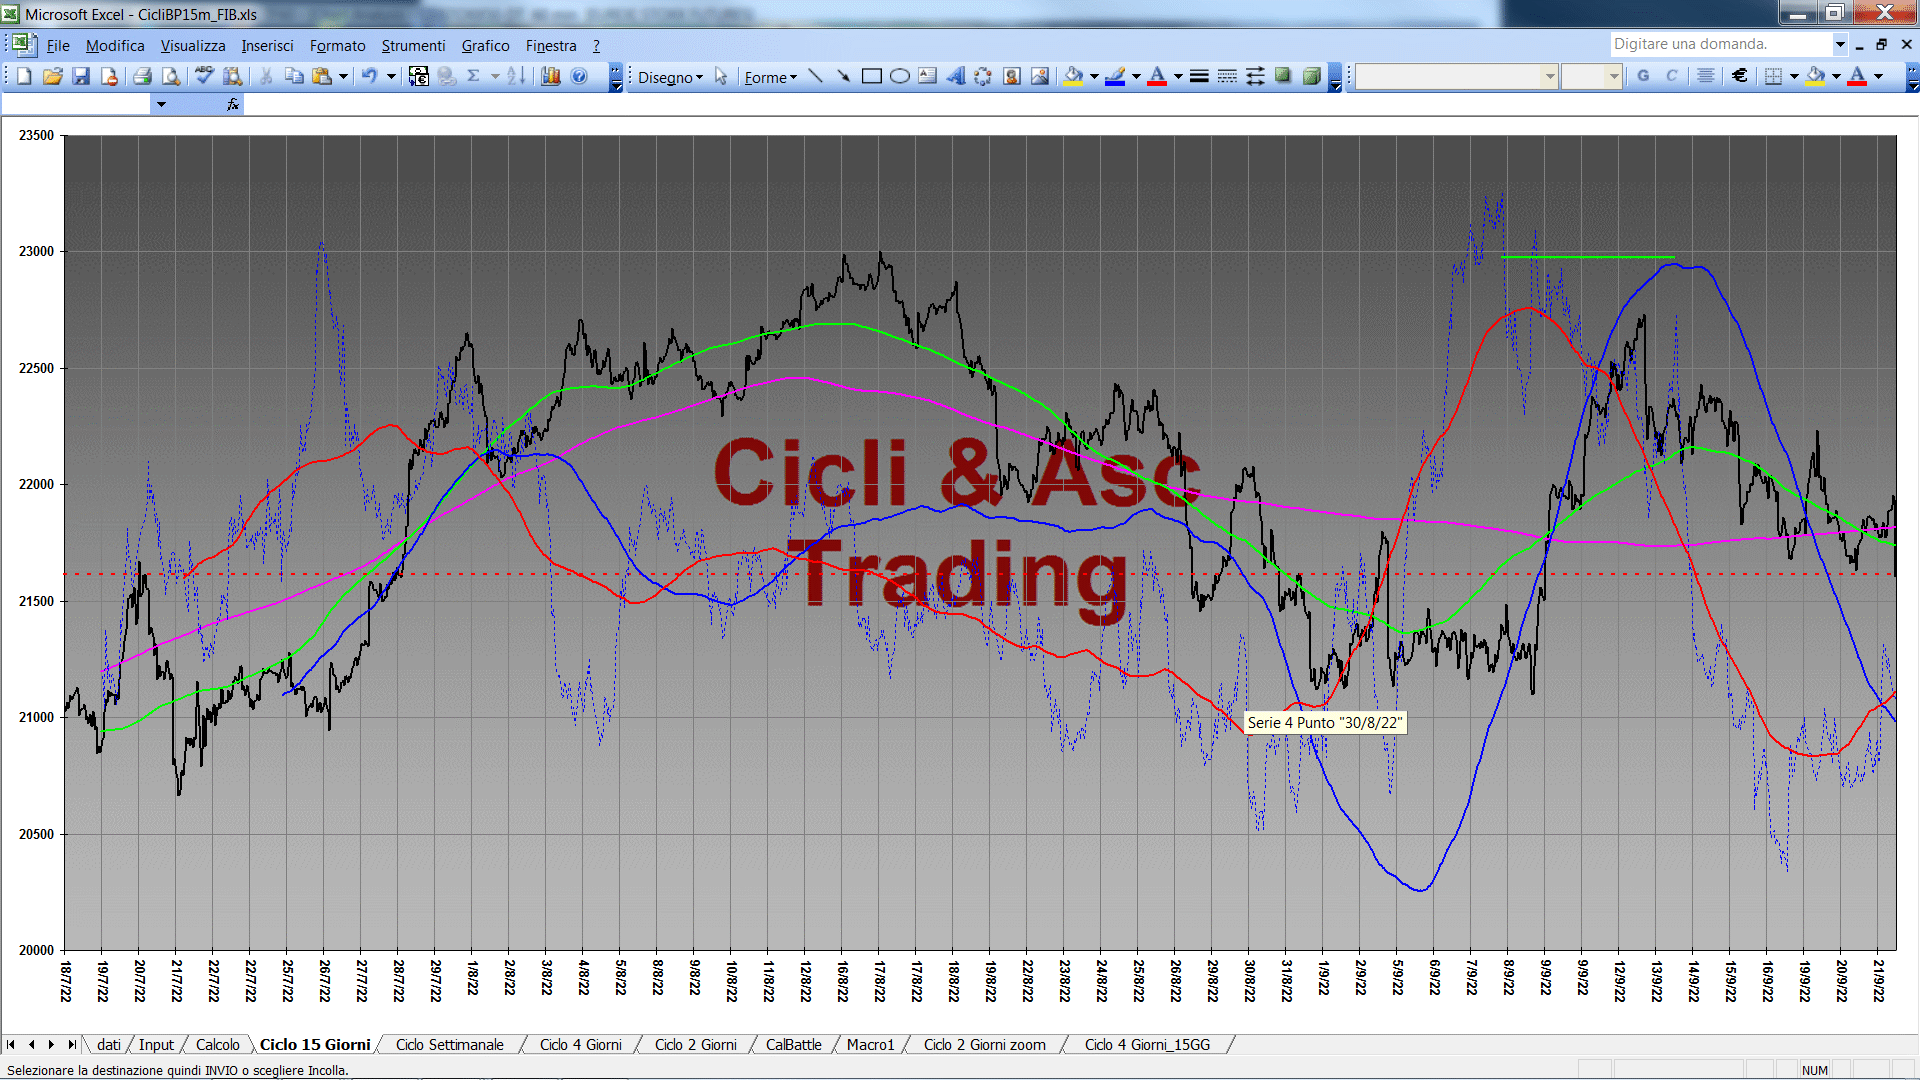
Task: Select the Arrow drawing tool
Action: (843, 76)
